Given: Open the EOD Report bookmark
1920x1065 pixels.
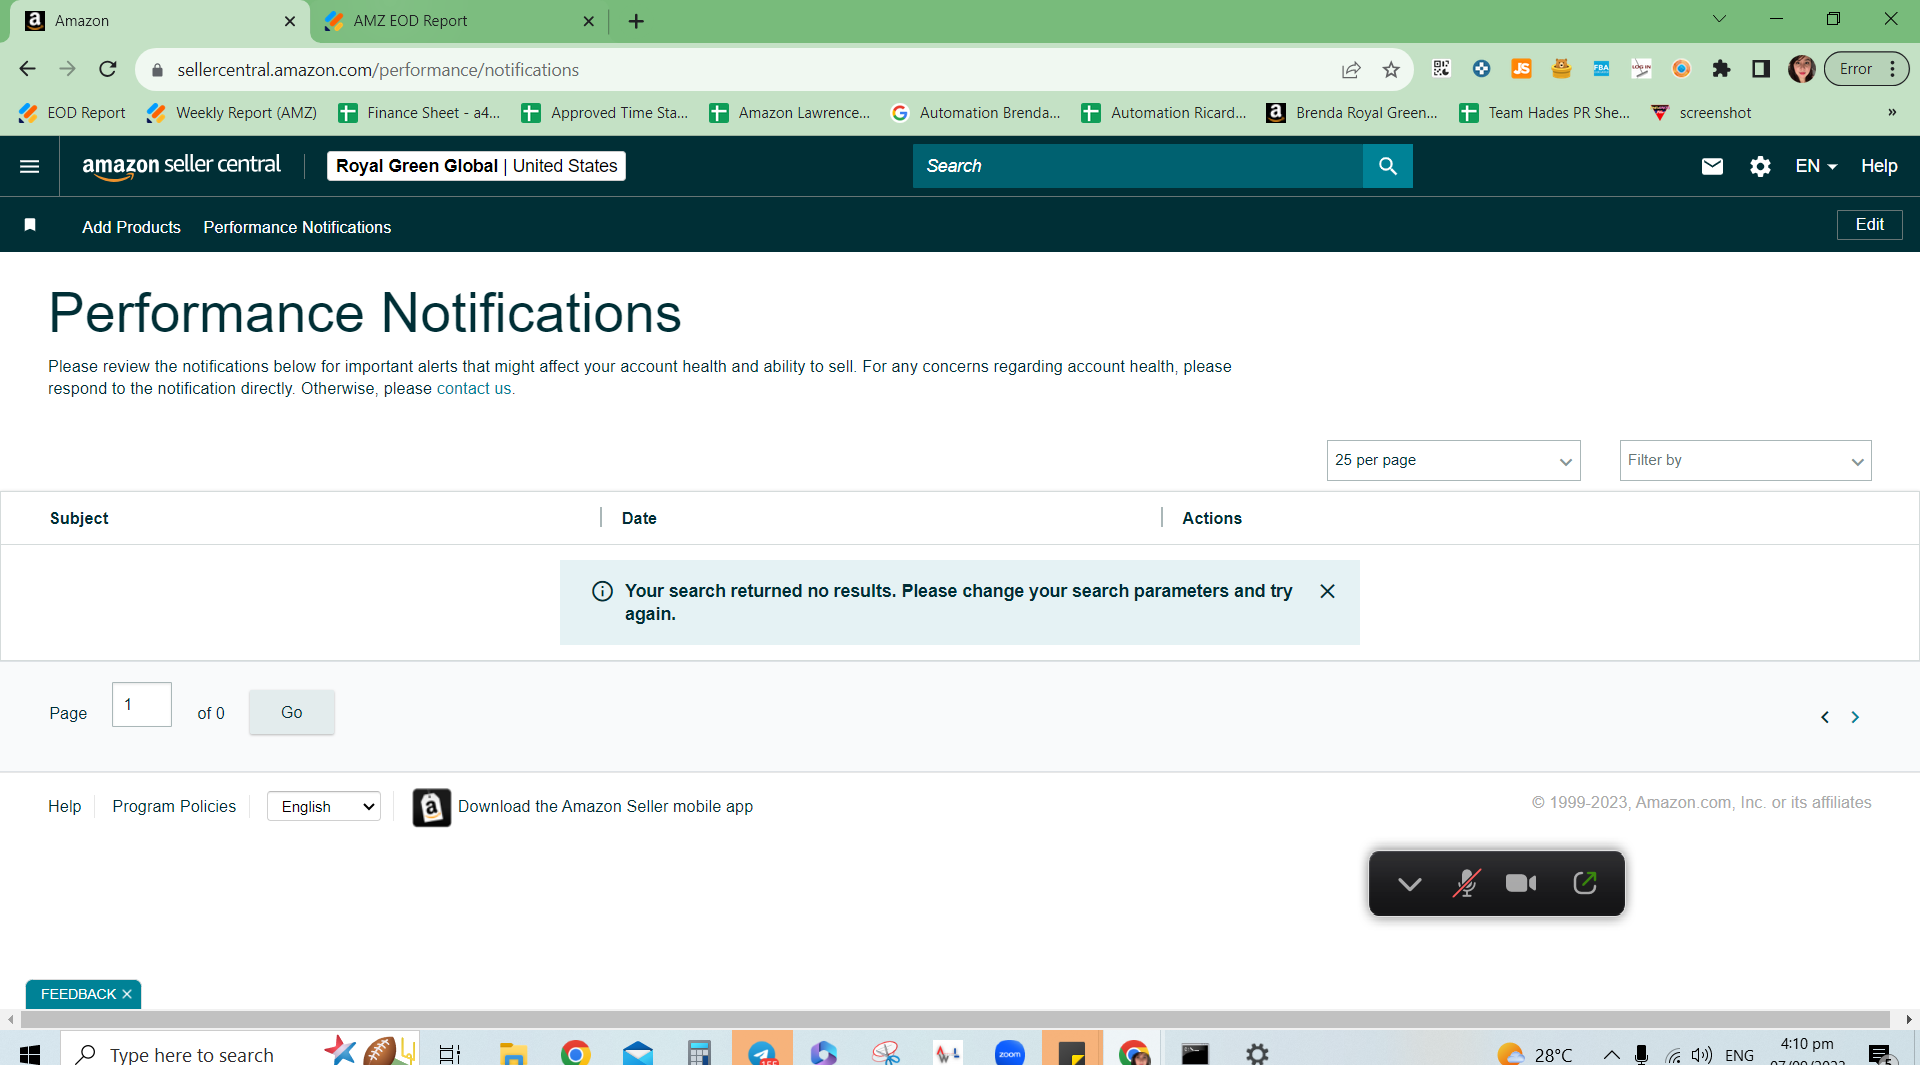Looking at the screenshot, I should 72,113.
